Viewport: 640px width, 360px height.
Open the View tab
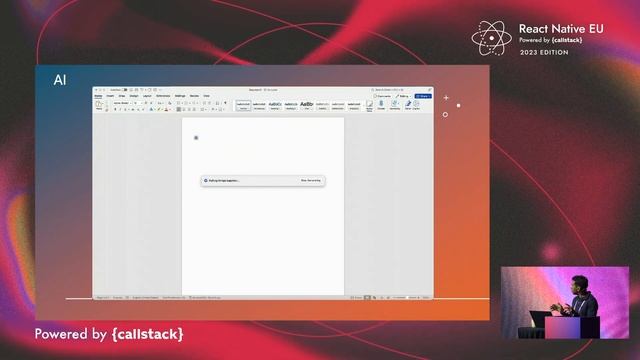207,96
